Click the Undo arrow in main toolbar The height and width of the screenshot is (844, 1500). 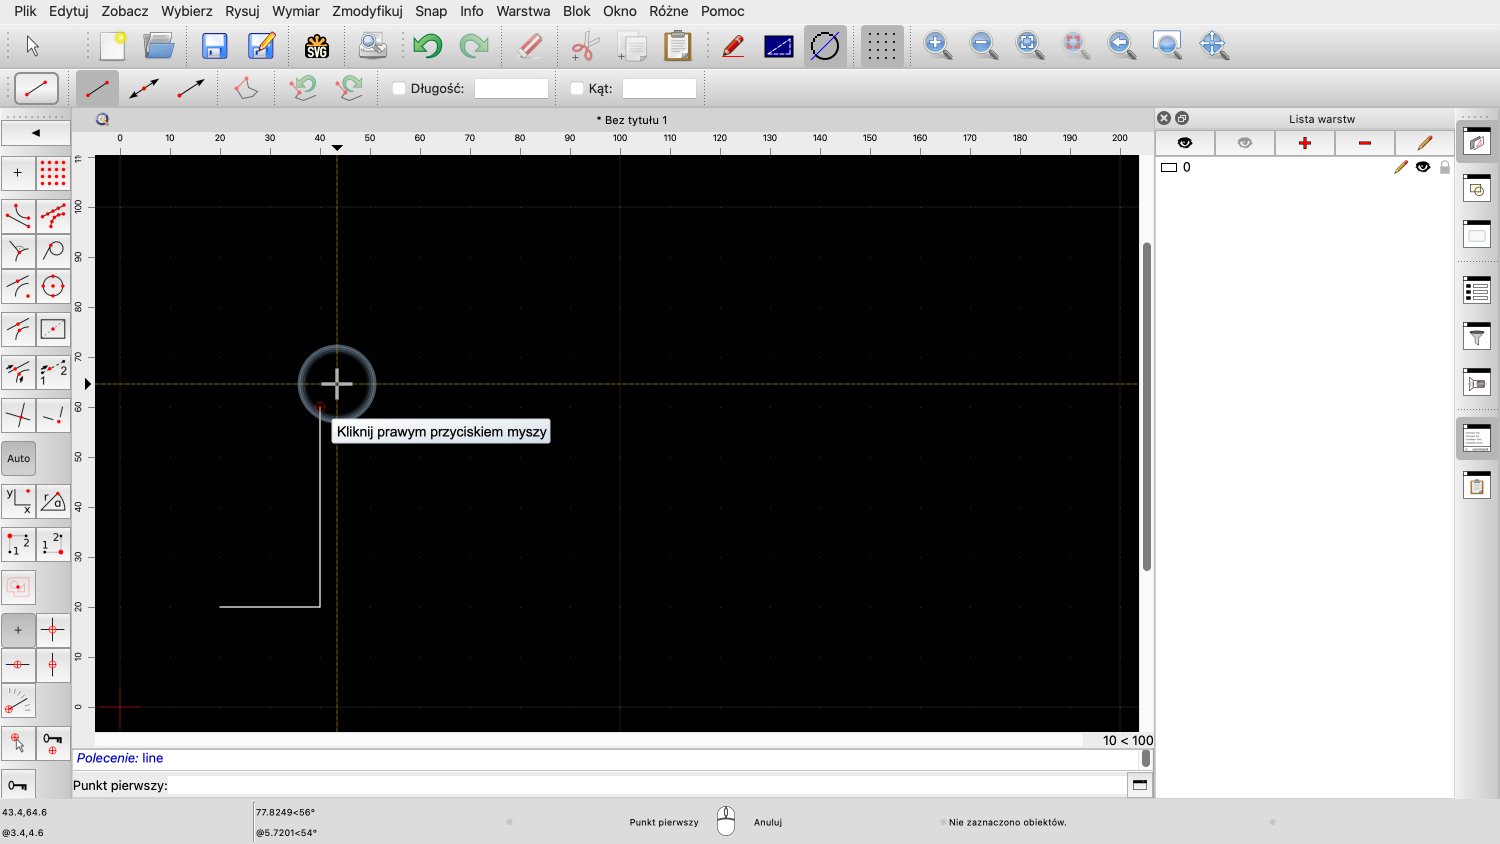coord(427,46)
